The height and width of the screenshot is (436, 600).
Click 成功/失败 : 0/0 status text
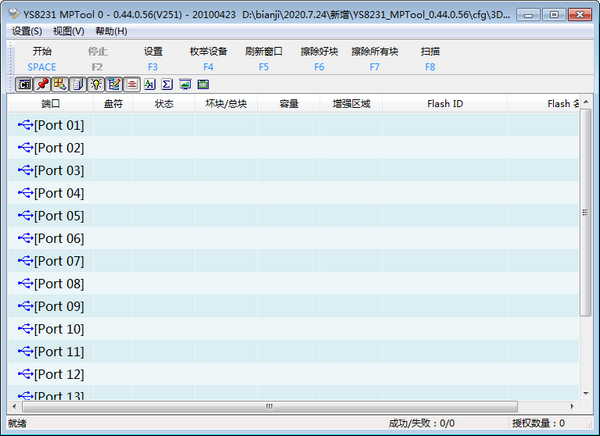(422, 423)
